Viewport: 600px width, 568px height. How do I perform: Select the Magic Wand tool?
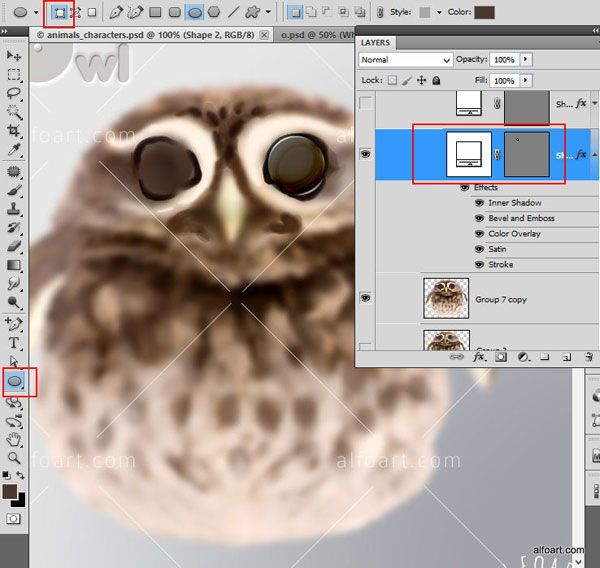pyautogui.click(x=14, y=112)
